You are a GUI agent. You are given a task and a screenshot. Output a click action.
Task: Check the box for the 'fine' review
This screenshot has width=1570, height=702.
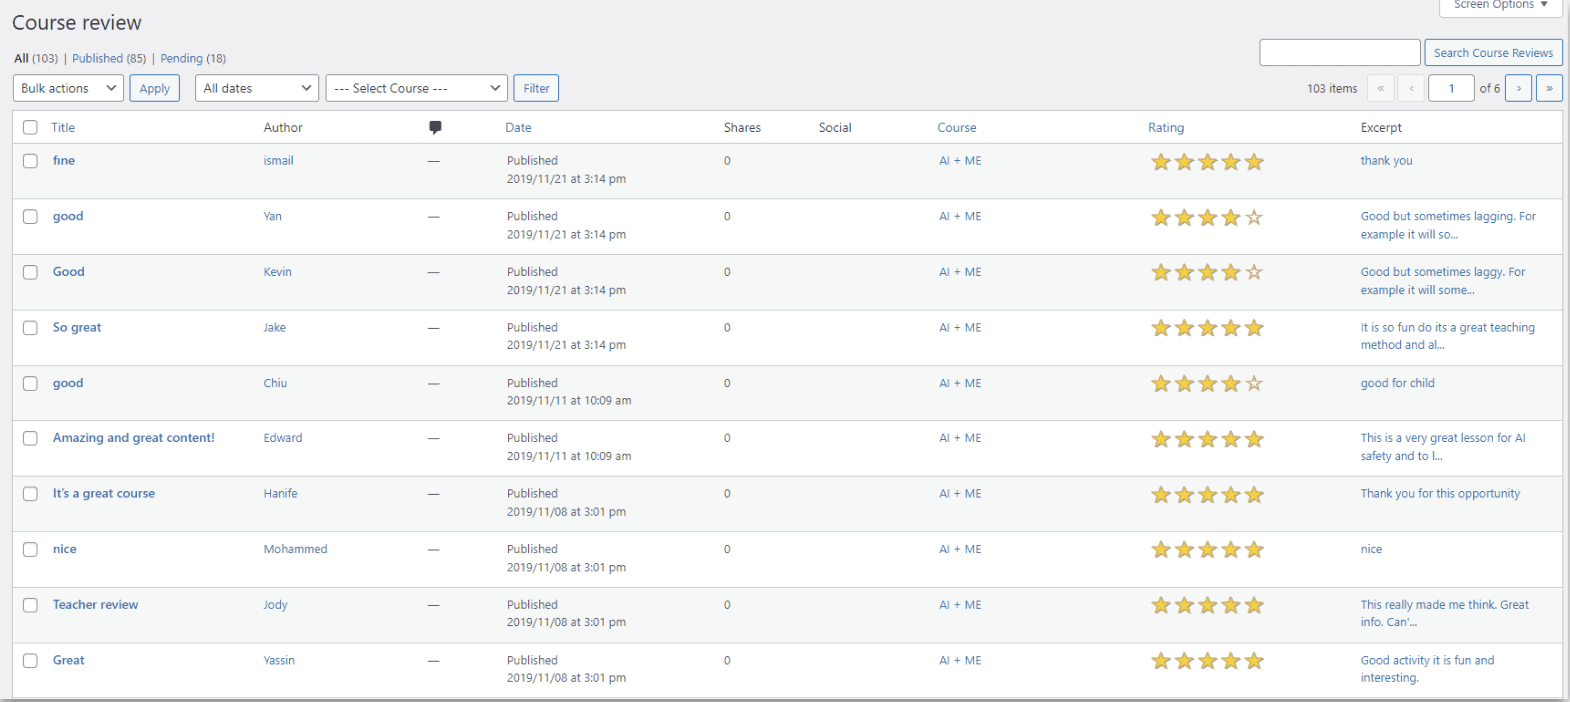30,161
